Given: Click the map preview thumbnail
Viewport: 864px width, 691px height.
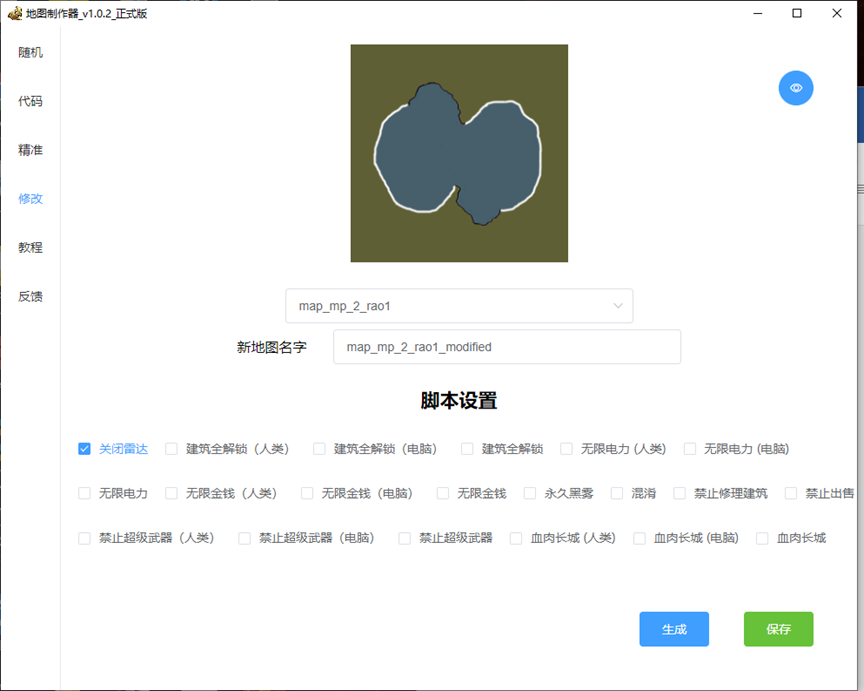Looking at the screenshot, I should click(x=459, y=153).
